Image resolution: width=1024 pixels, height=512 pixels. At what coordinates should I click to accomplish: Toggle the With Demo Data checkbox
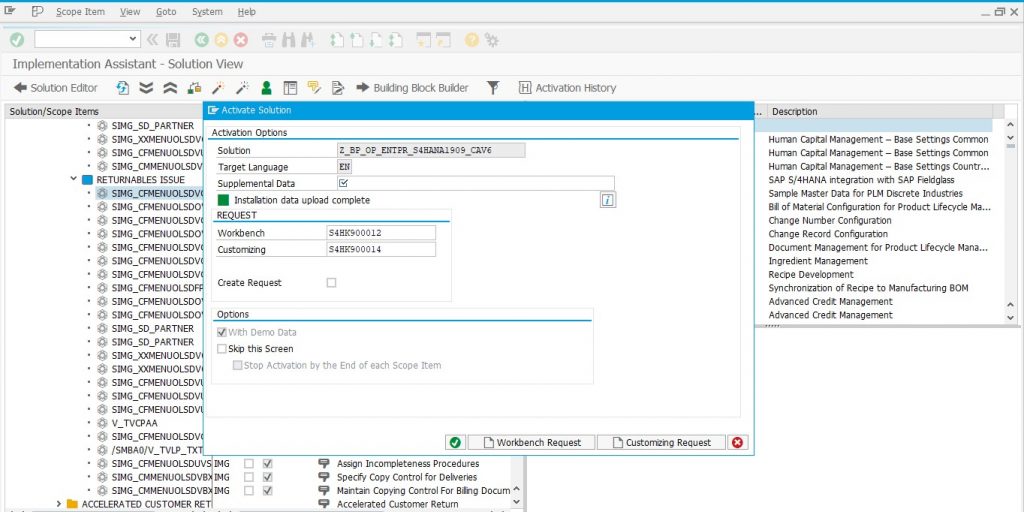(222, 332)
